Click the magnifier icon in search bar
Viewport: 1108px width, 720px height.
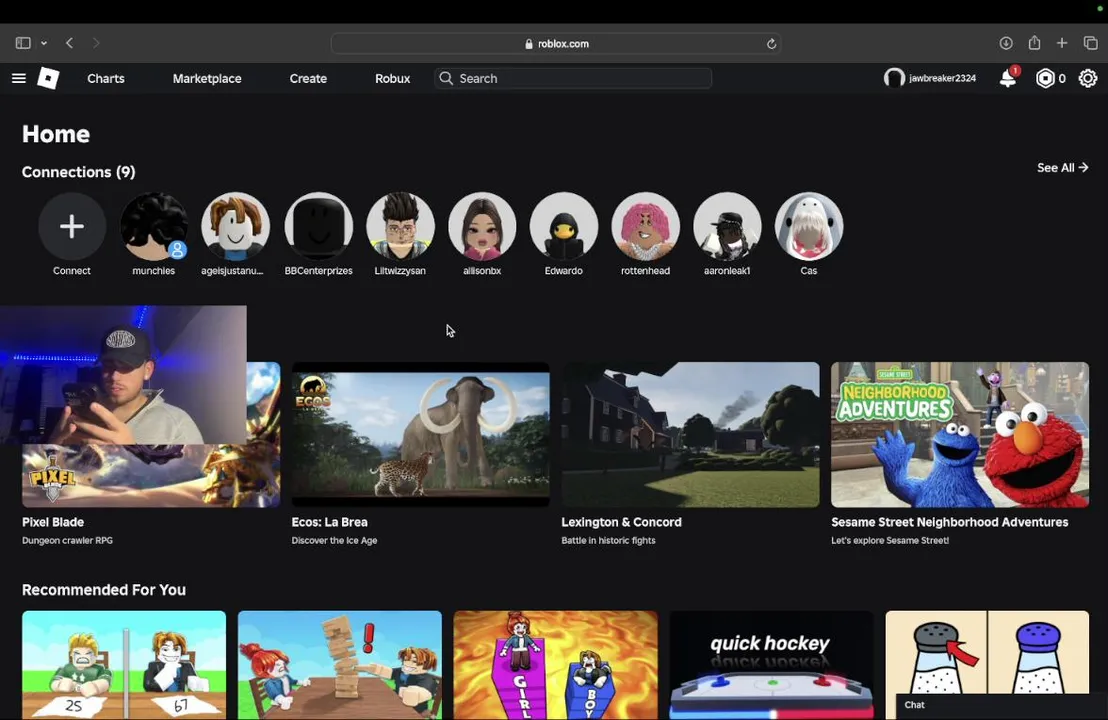pyautogui.click(x=446, y=78)
